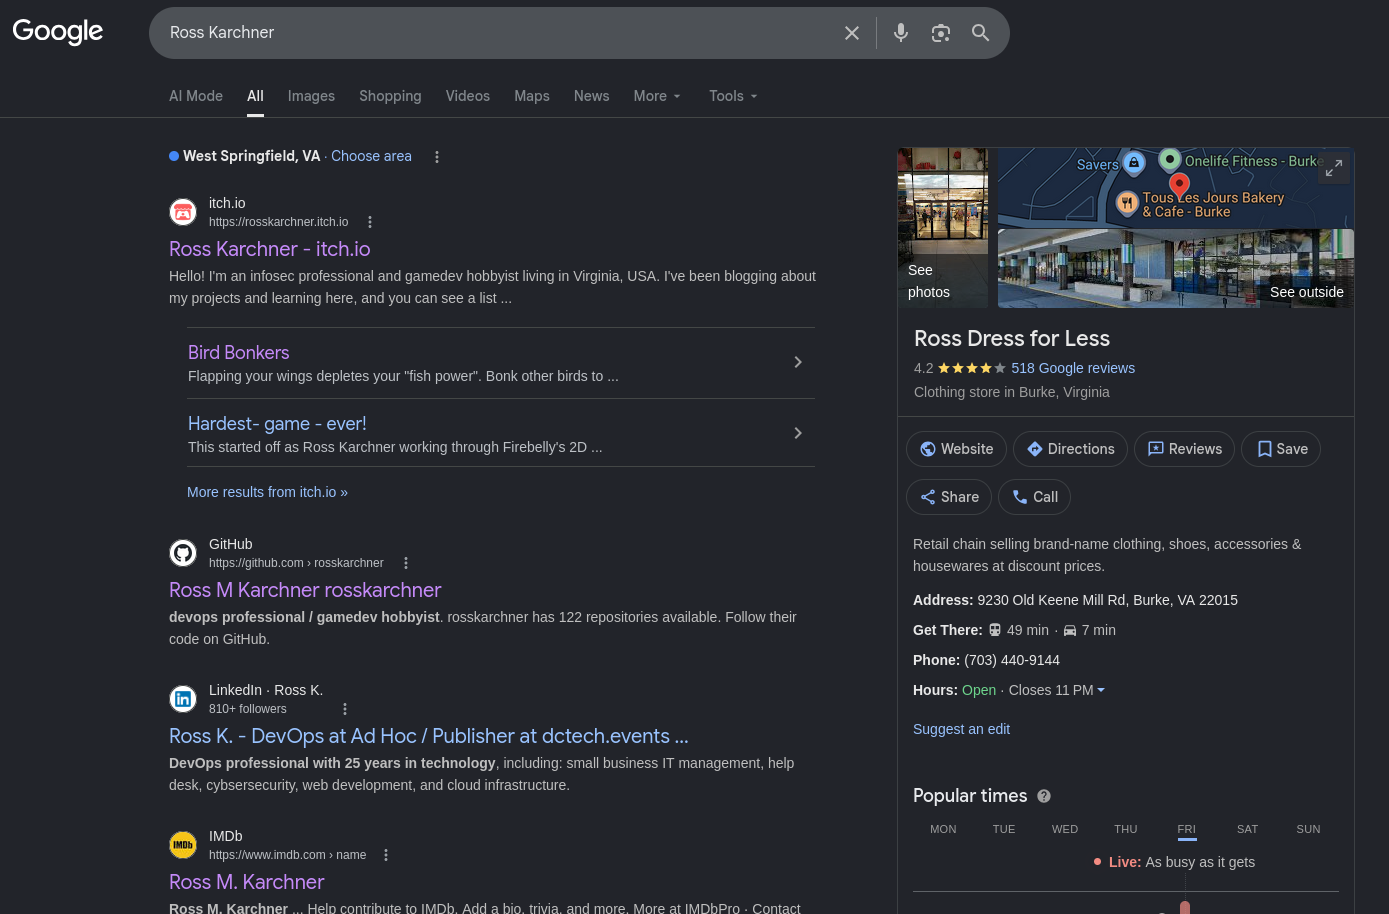1389x914 pixels.
Task: Open the Popular times help icon
Action: pyautogui.click(x=1044, y=796)
